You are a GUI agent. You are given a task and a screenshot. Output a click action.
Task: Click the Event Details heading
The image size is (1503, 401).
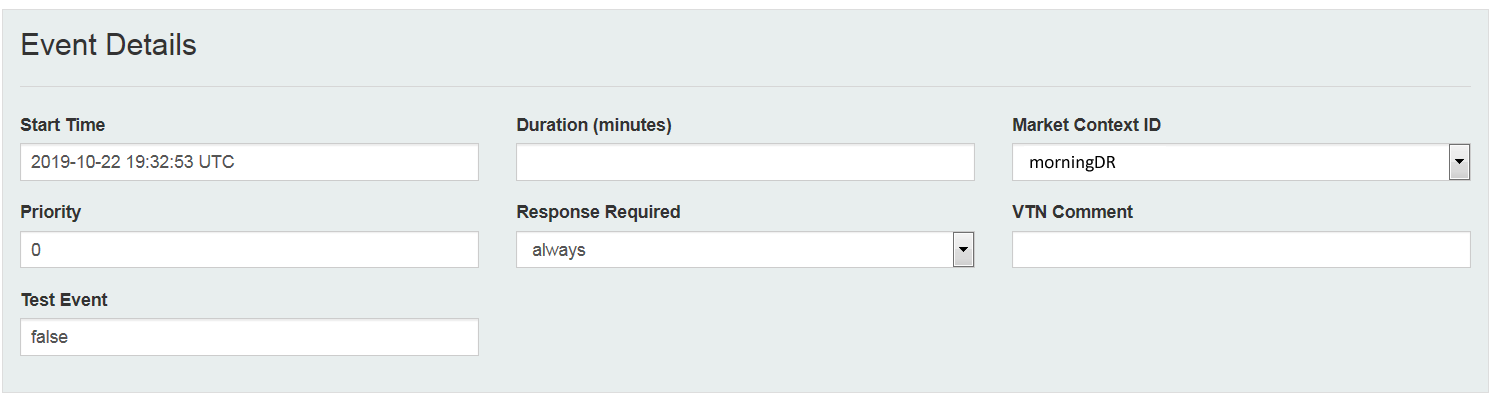[108, 45]
